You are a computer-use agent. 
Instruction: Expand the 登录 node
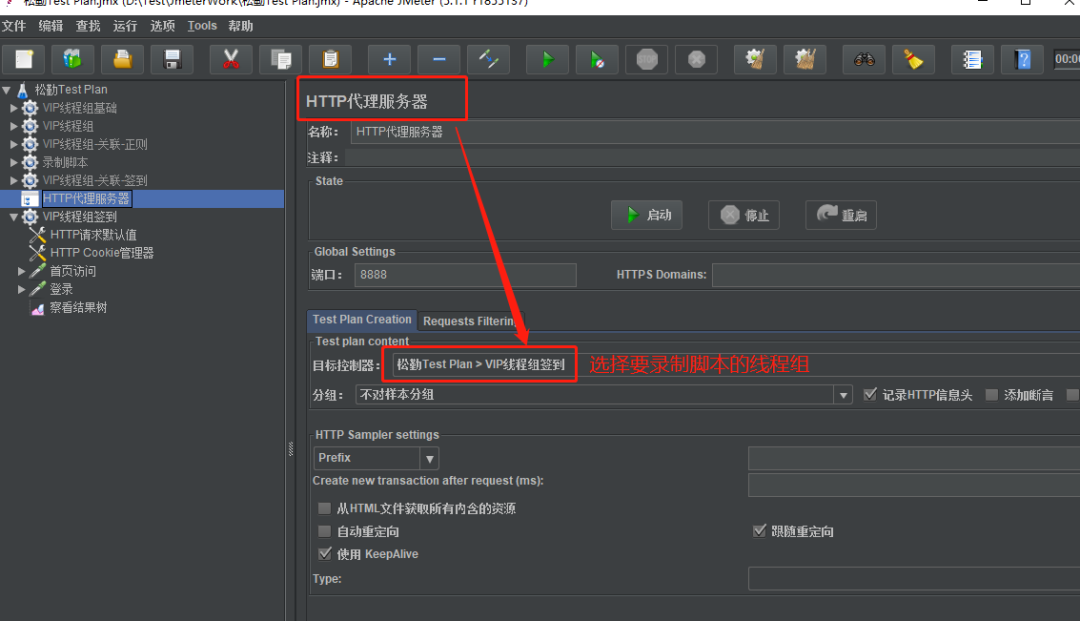(x=21, y=289)
